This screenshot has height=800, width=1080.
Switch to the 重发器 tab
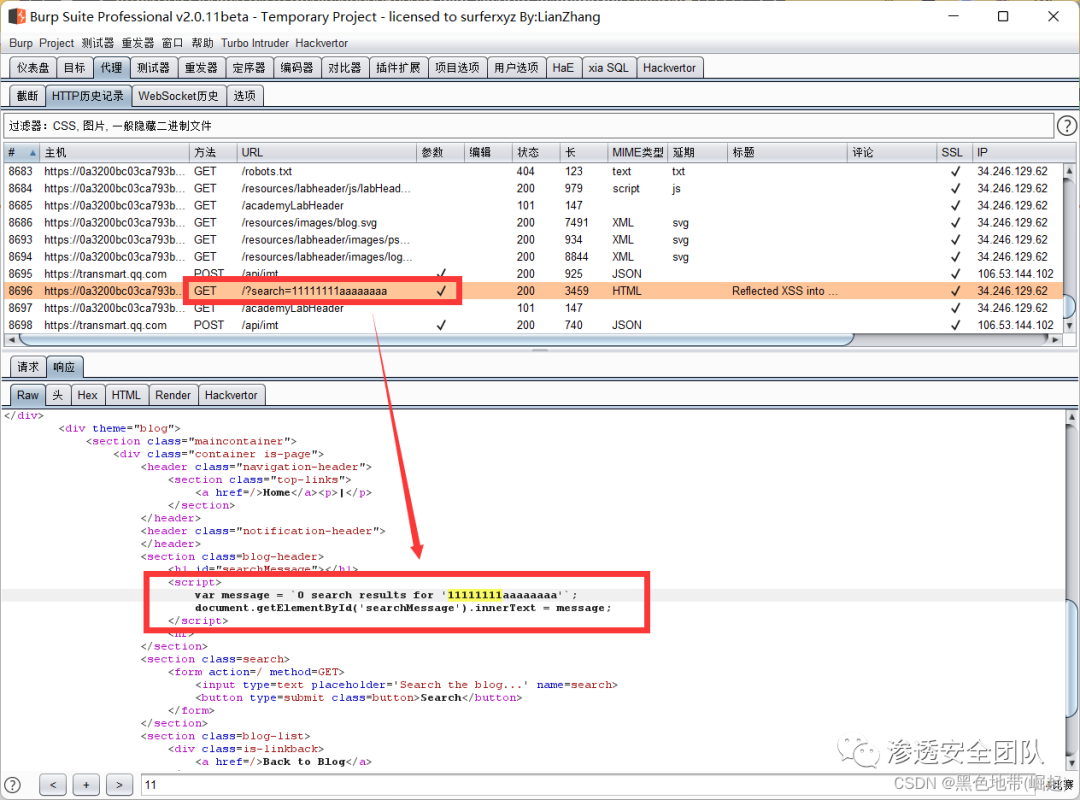pos(201,68)
